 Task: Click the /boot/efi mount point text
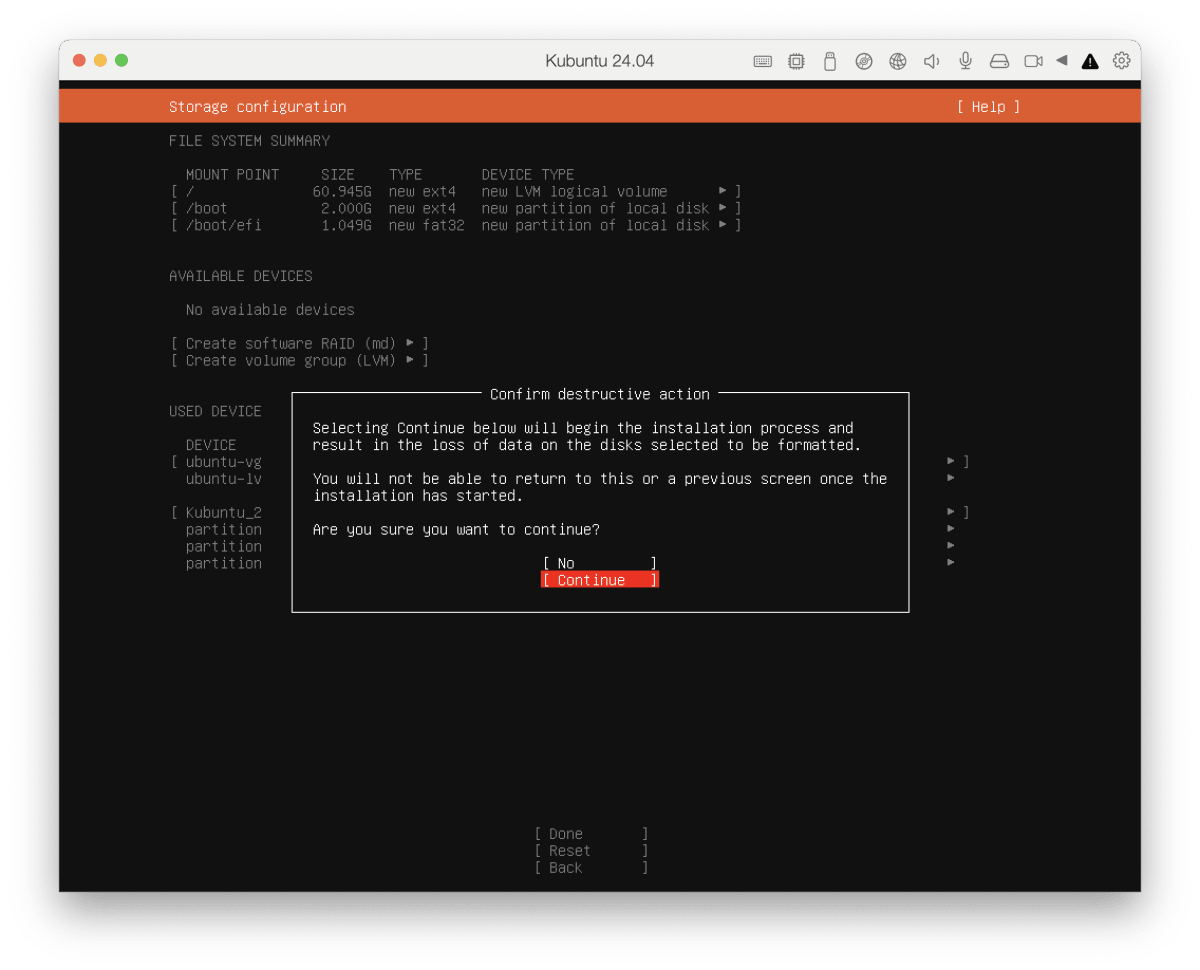click(223, 225)
